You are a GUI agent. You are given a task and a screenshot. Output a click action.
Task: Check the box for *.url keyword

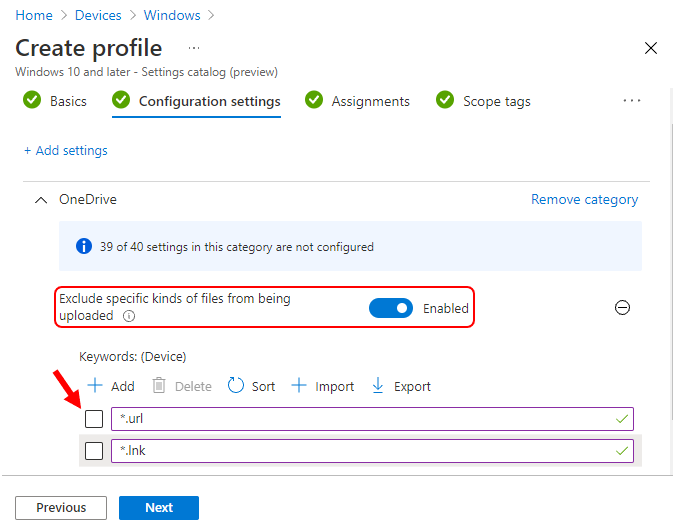pyautogui.click(x=94, y=419)
